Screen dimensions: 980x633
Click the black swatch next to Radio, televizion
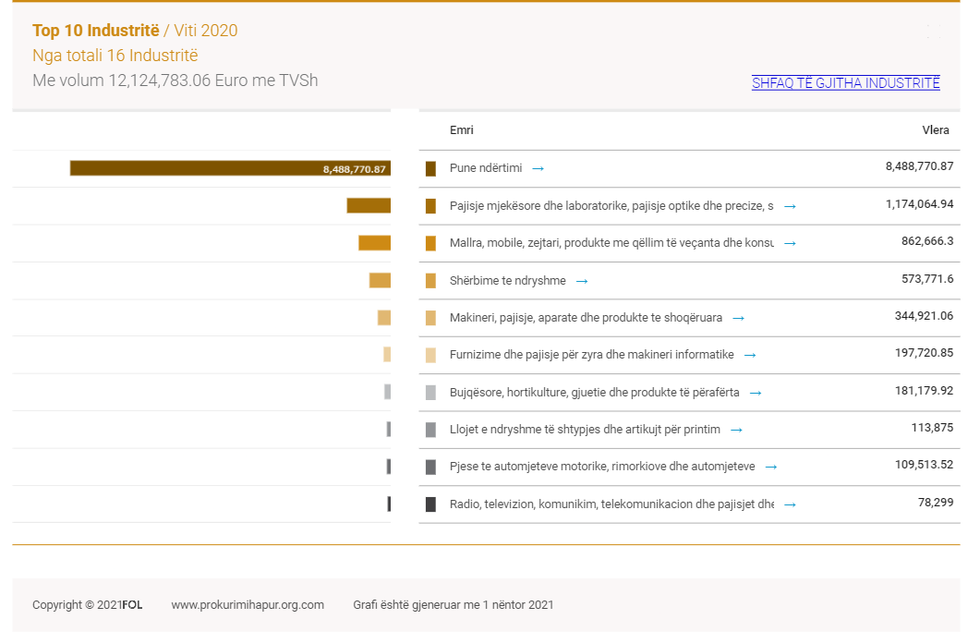tap(431, 505)
